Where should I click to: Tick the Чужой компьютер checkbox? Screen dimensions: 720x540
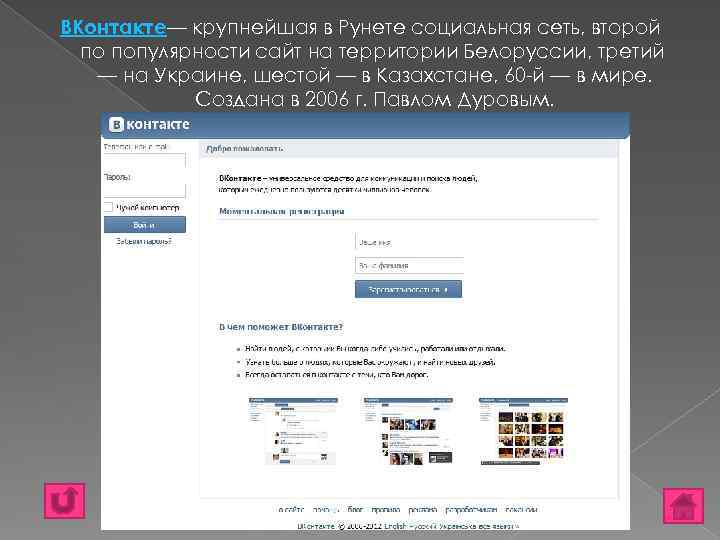(x=108, y=208)
